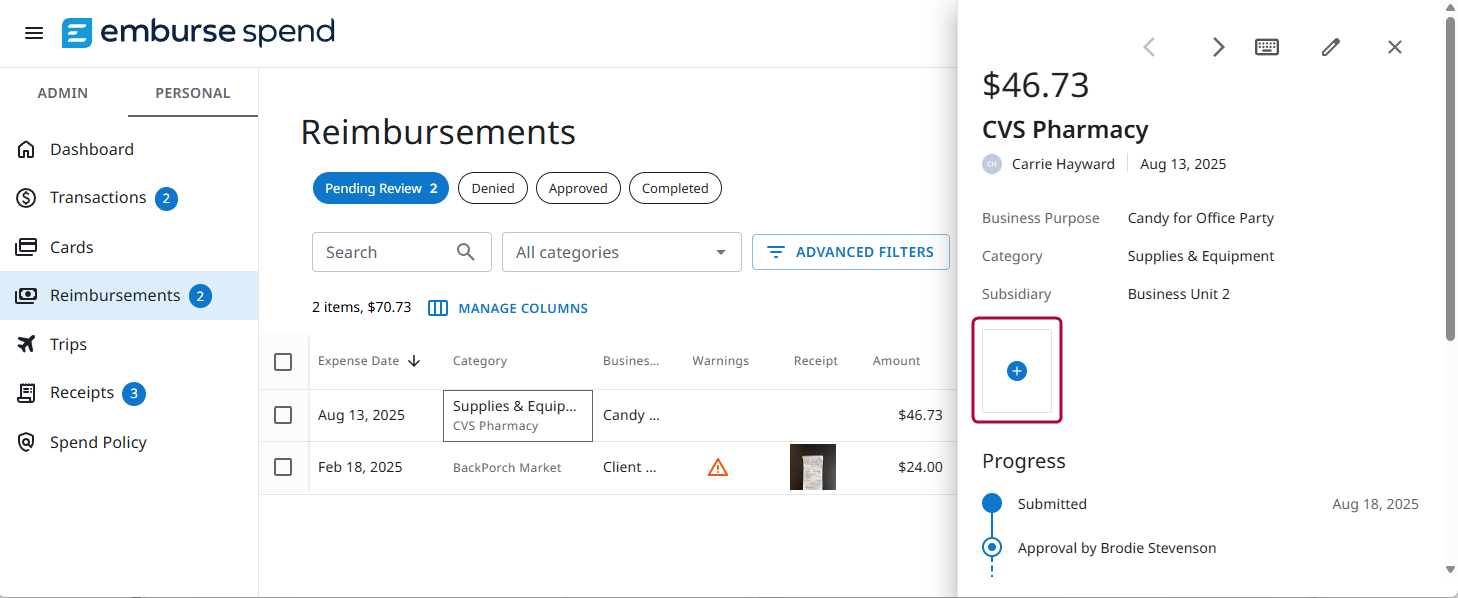View the Spend Policy page
Viewport: 1458px width, 598px height.
98,441
